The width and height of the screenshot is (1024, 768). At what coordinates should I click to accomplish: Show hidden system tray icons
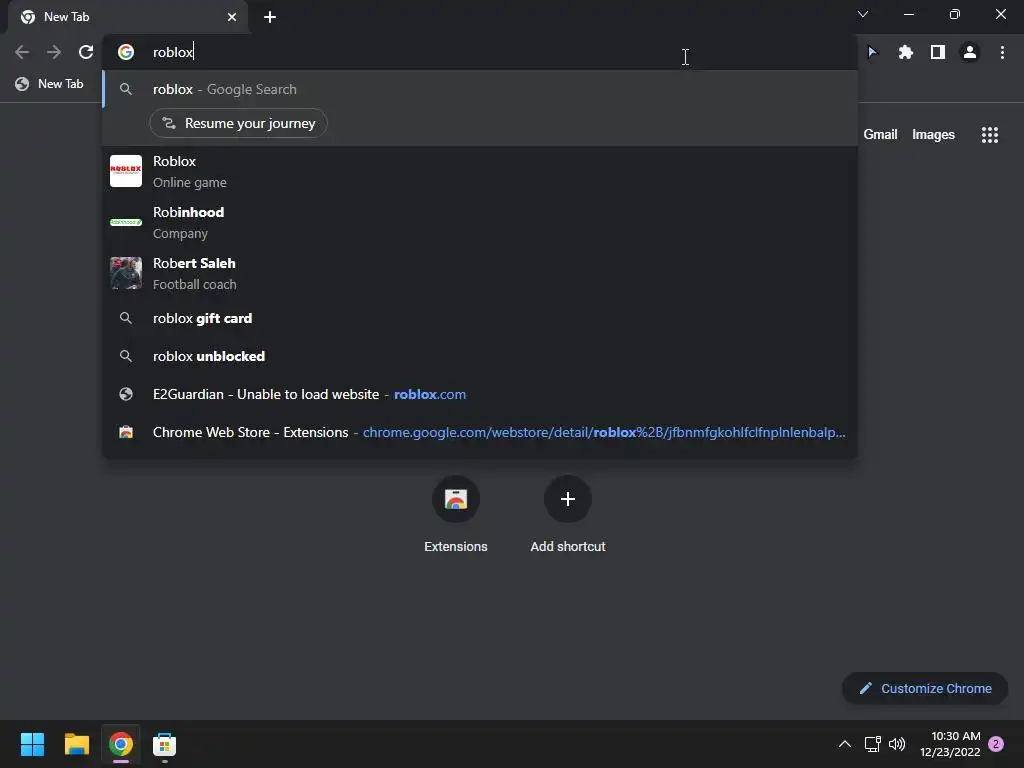click(844, 744)
